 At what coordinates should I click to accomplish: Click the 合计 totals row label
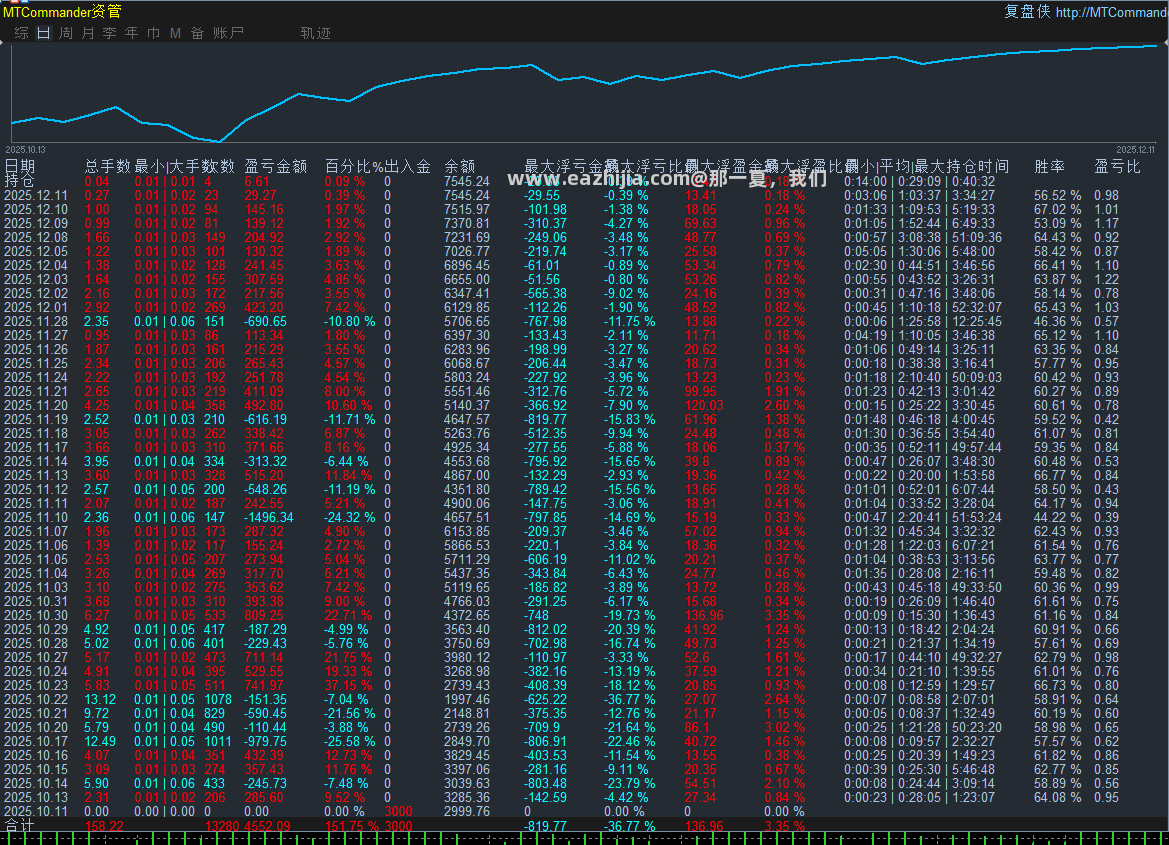point(19,825)
